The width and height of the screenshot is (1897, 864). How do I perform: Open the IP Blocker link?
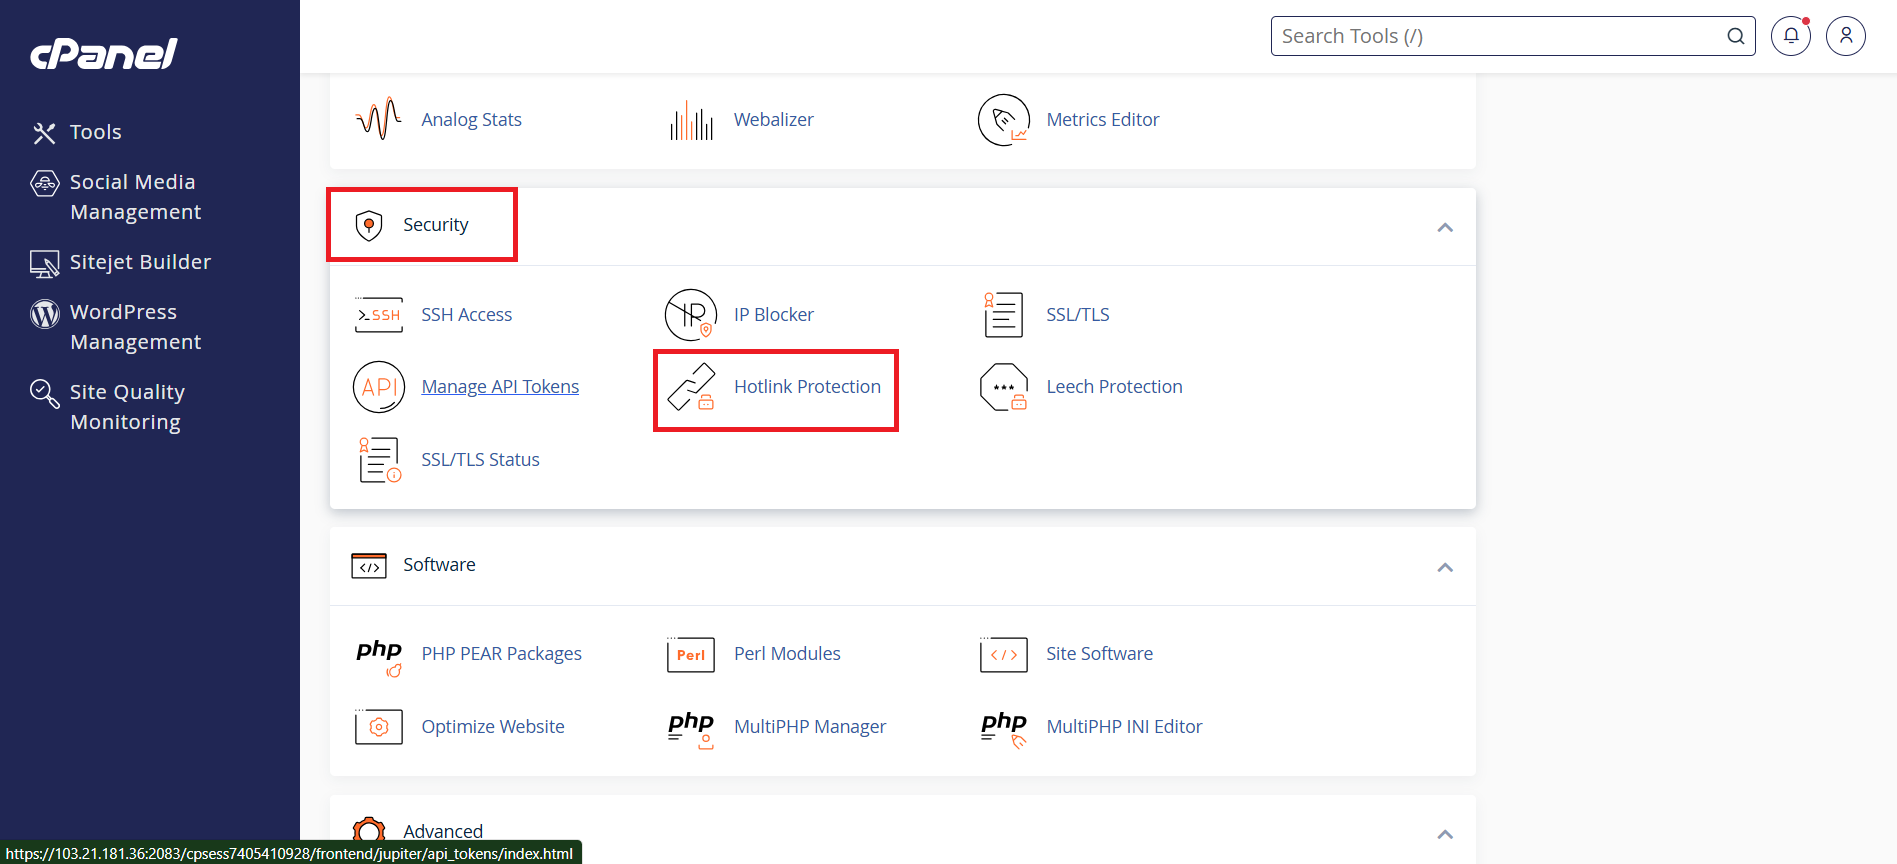pos(774,315)
